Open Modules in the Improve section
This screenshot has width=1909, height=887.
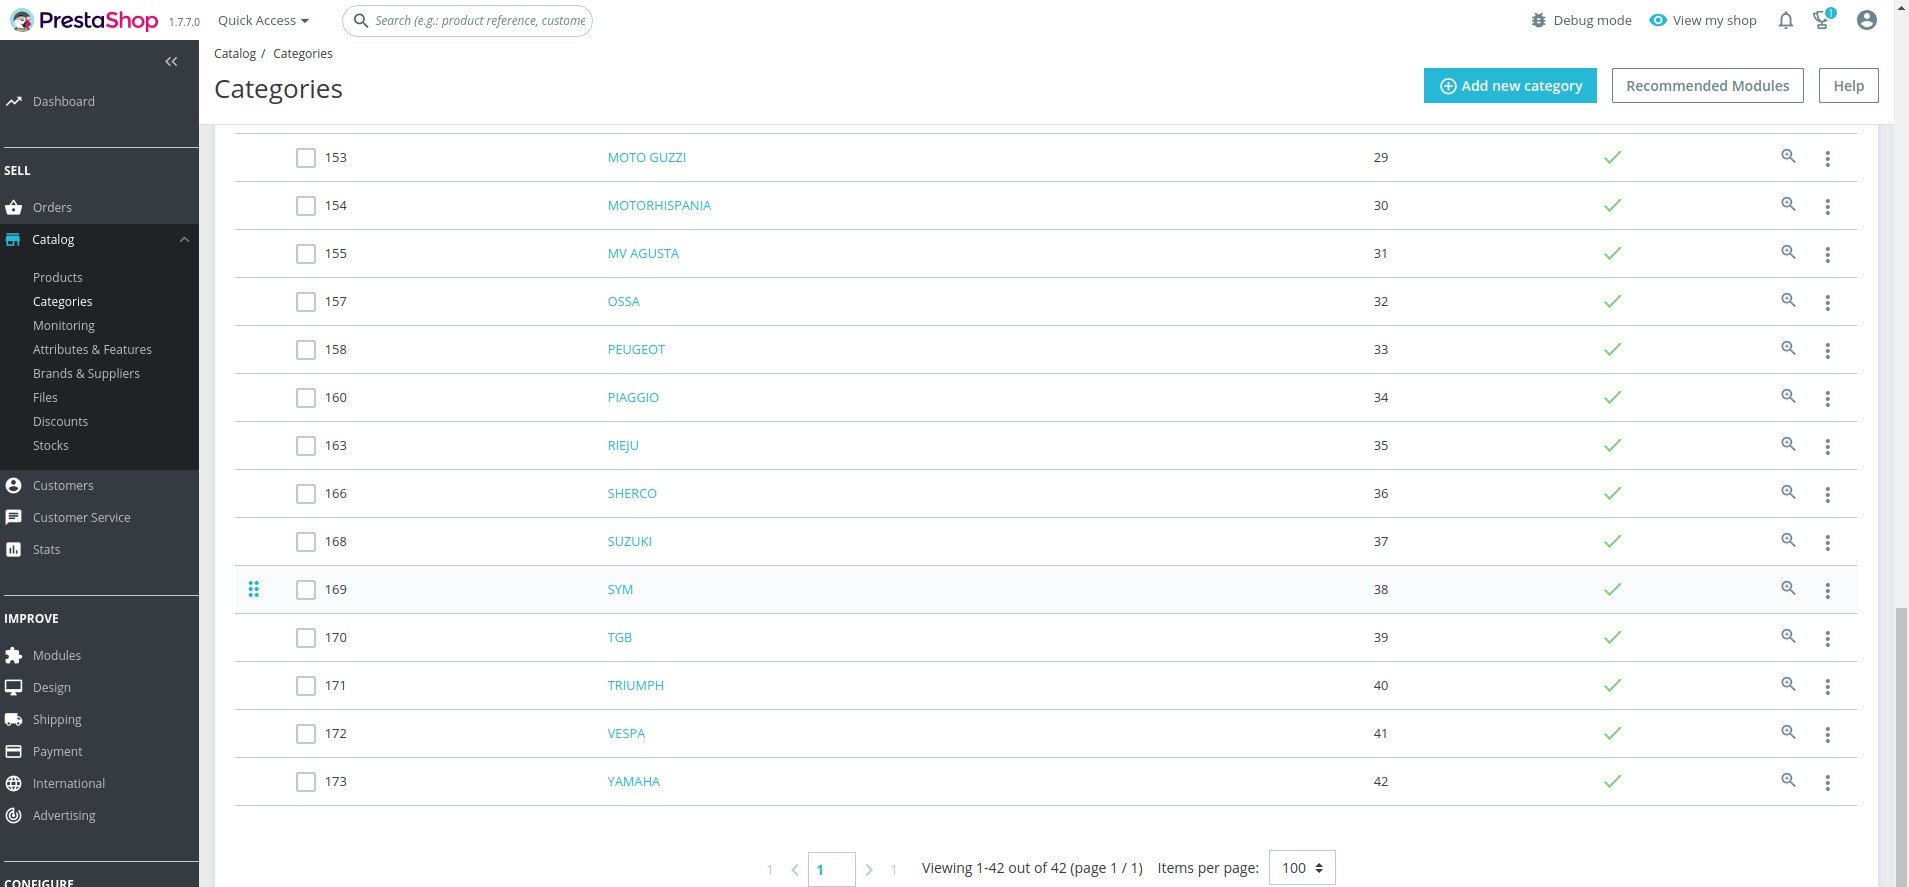(x=56, y=655)
